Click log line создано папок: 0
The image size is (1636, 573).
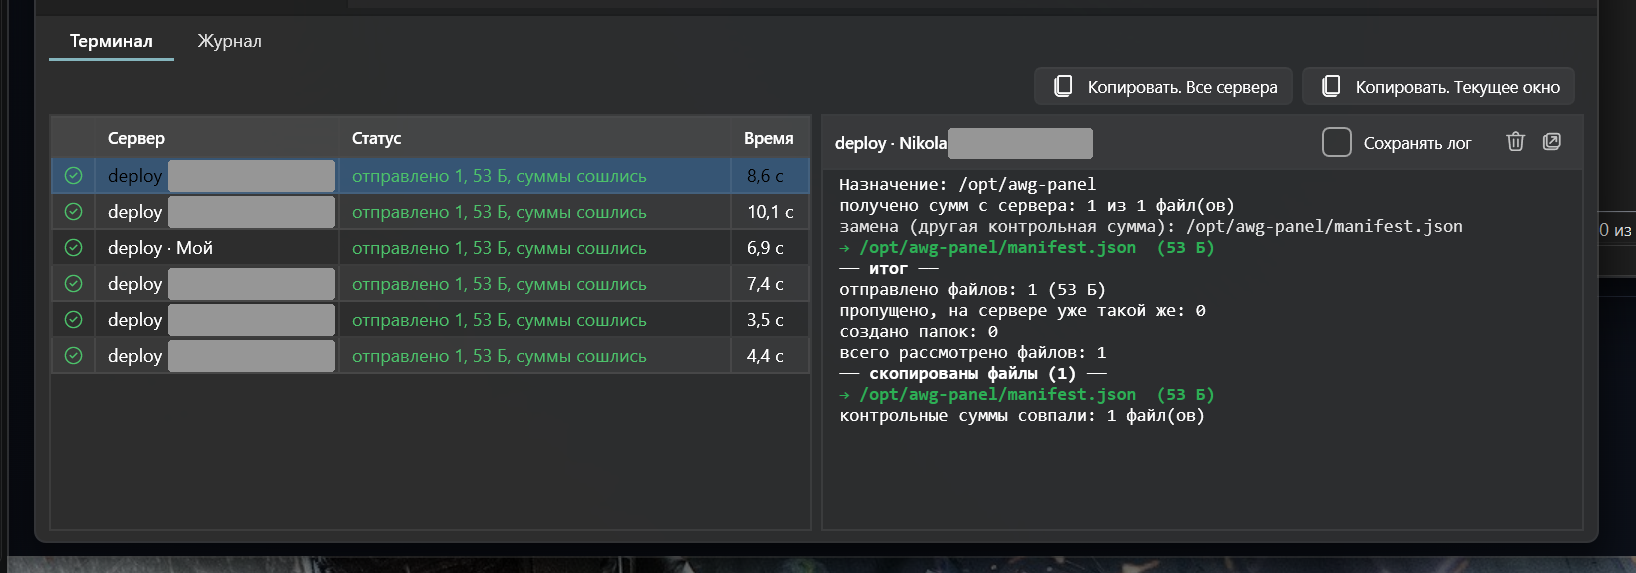point(918,331)
